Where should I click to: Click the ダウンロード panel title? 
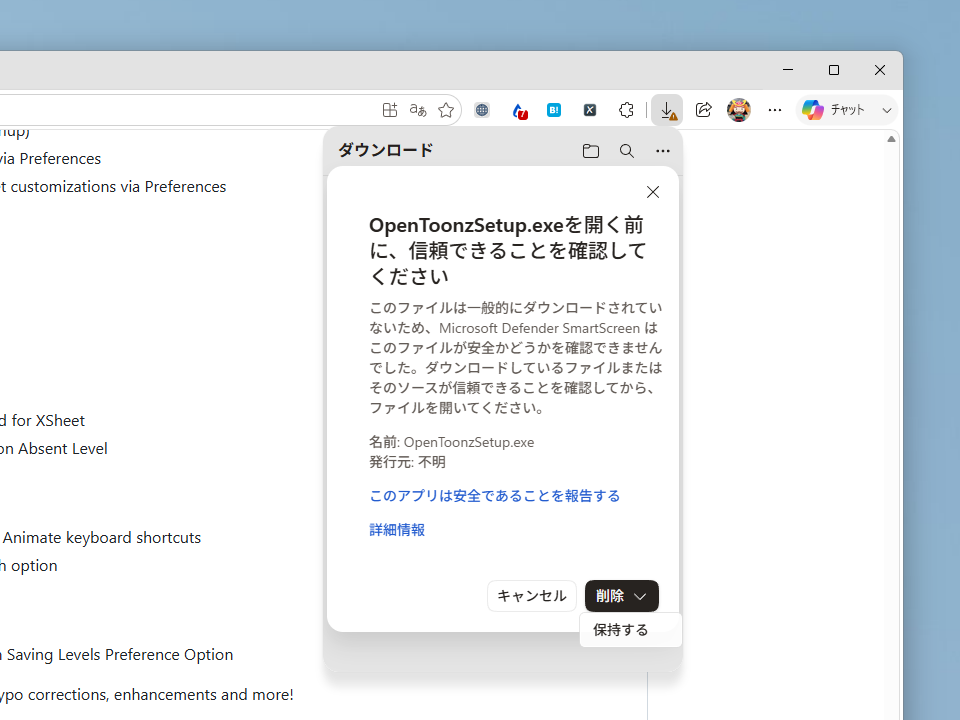pos(386,150)
